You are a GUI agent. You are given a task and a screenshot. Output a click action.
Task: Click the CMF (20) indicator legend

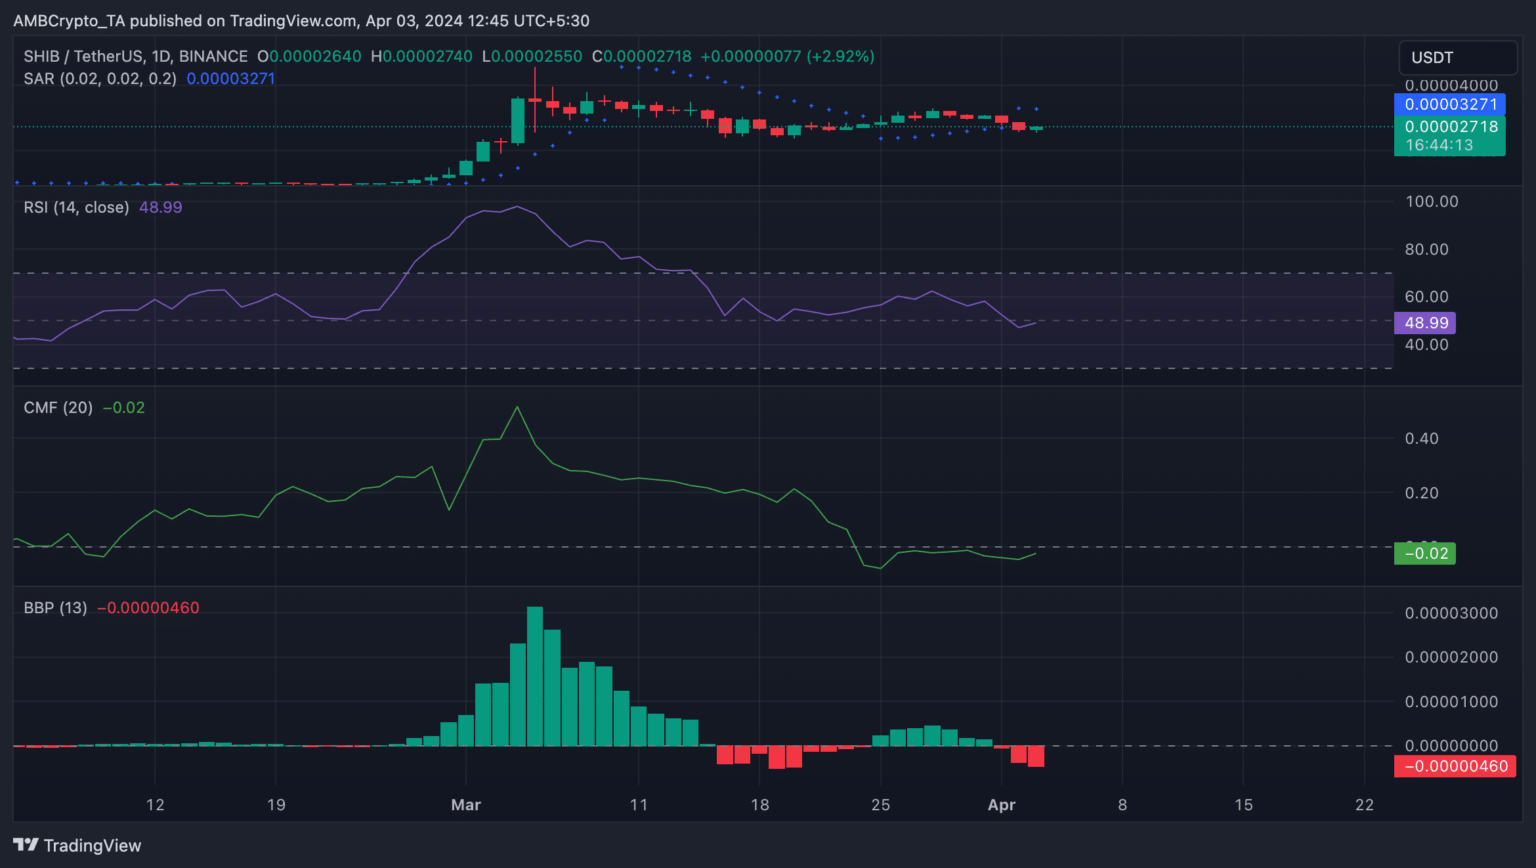tap(58, 407)
